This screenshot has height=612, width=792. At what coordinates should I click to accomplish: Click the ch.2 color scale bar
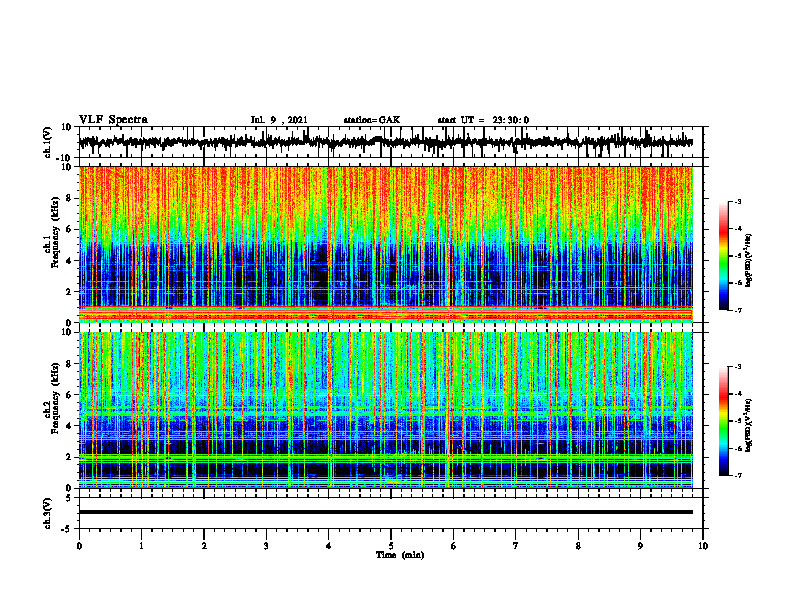click(x=724, y=421)
